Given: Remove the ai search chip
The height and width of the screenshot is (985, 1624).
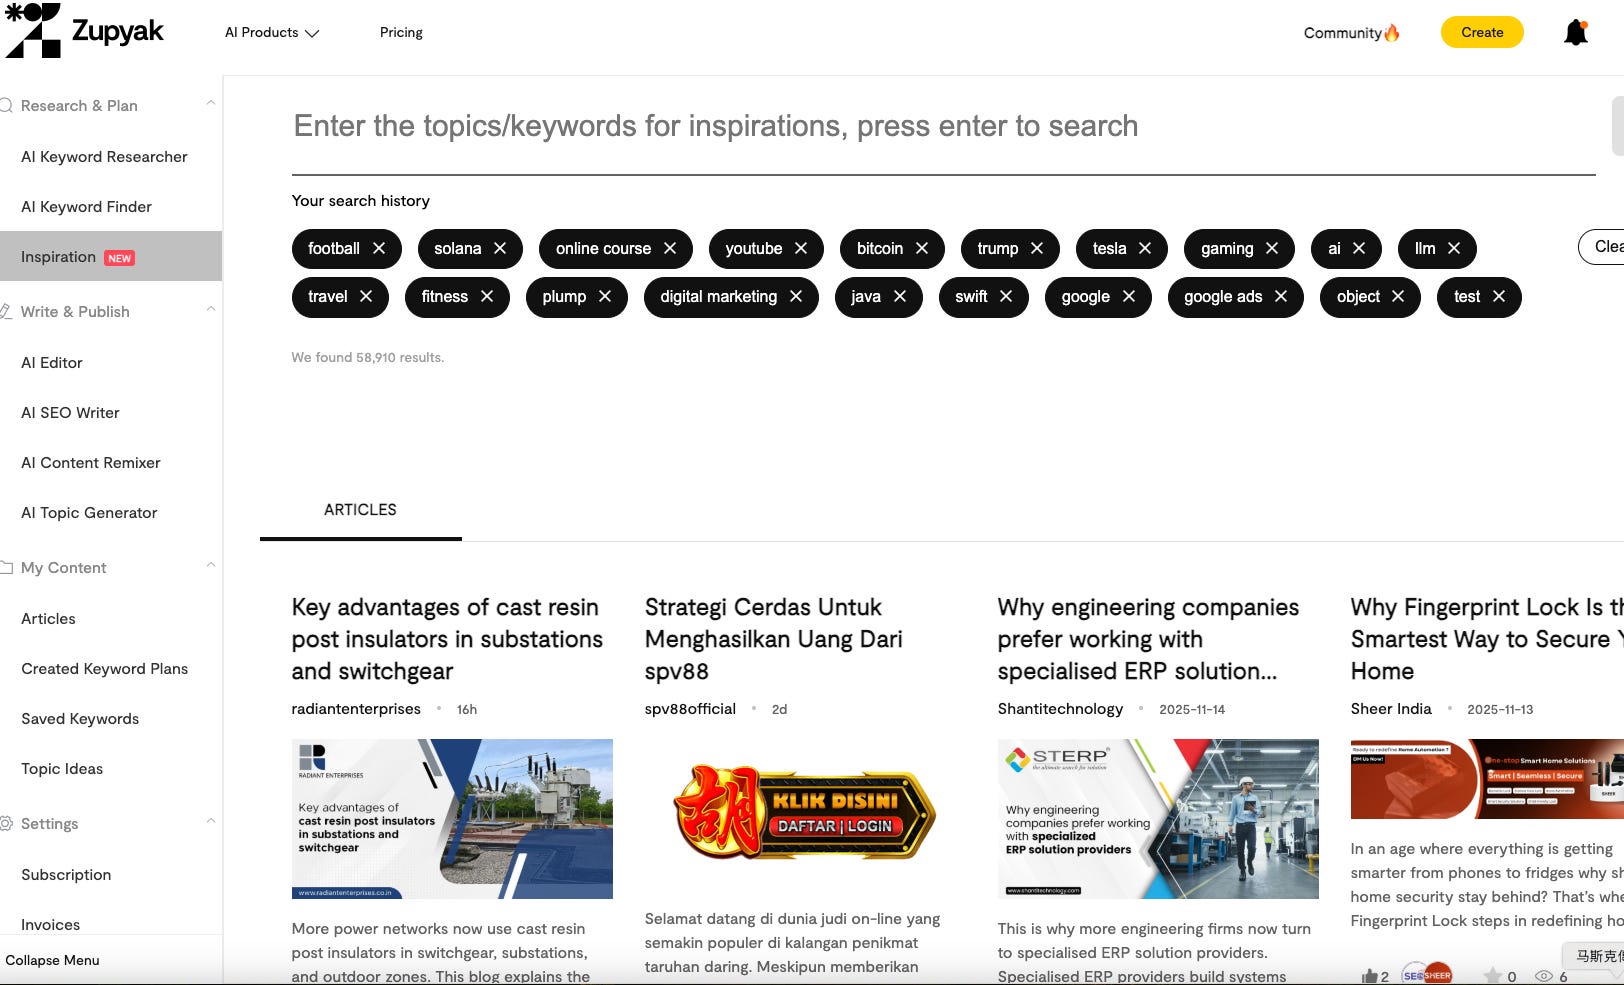Looking at the screenshot, I should (1359, 248).
